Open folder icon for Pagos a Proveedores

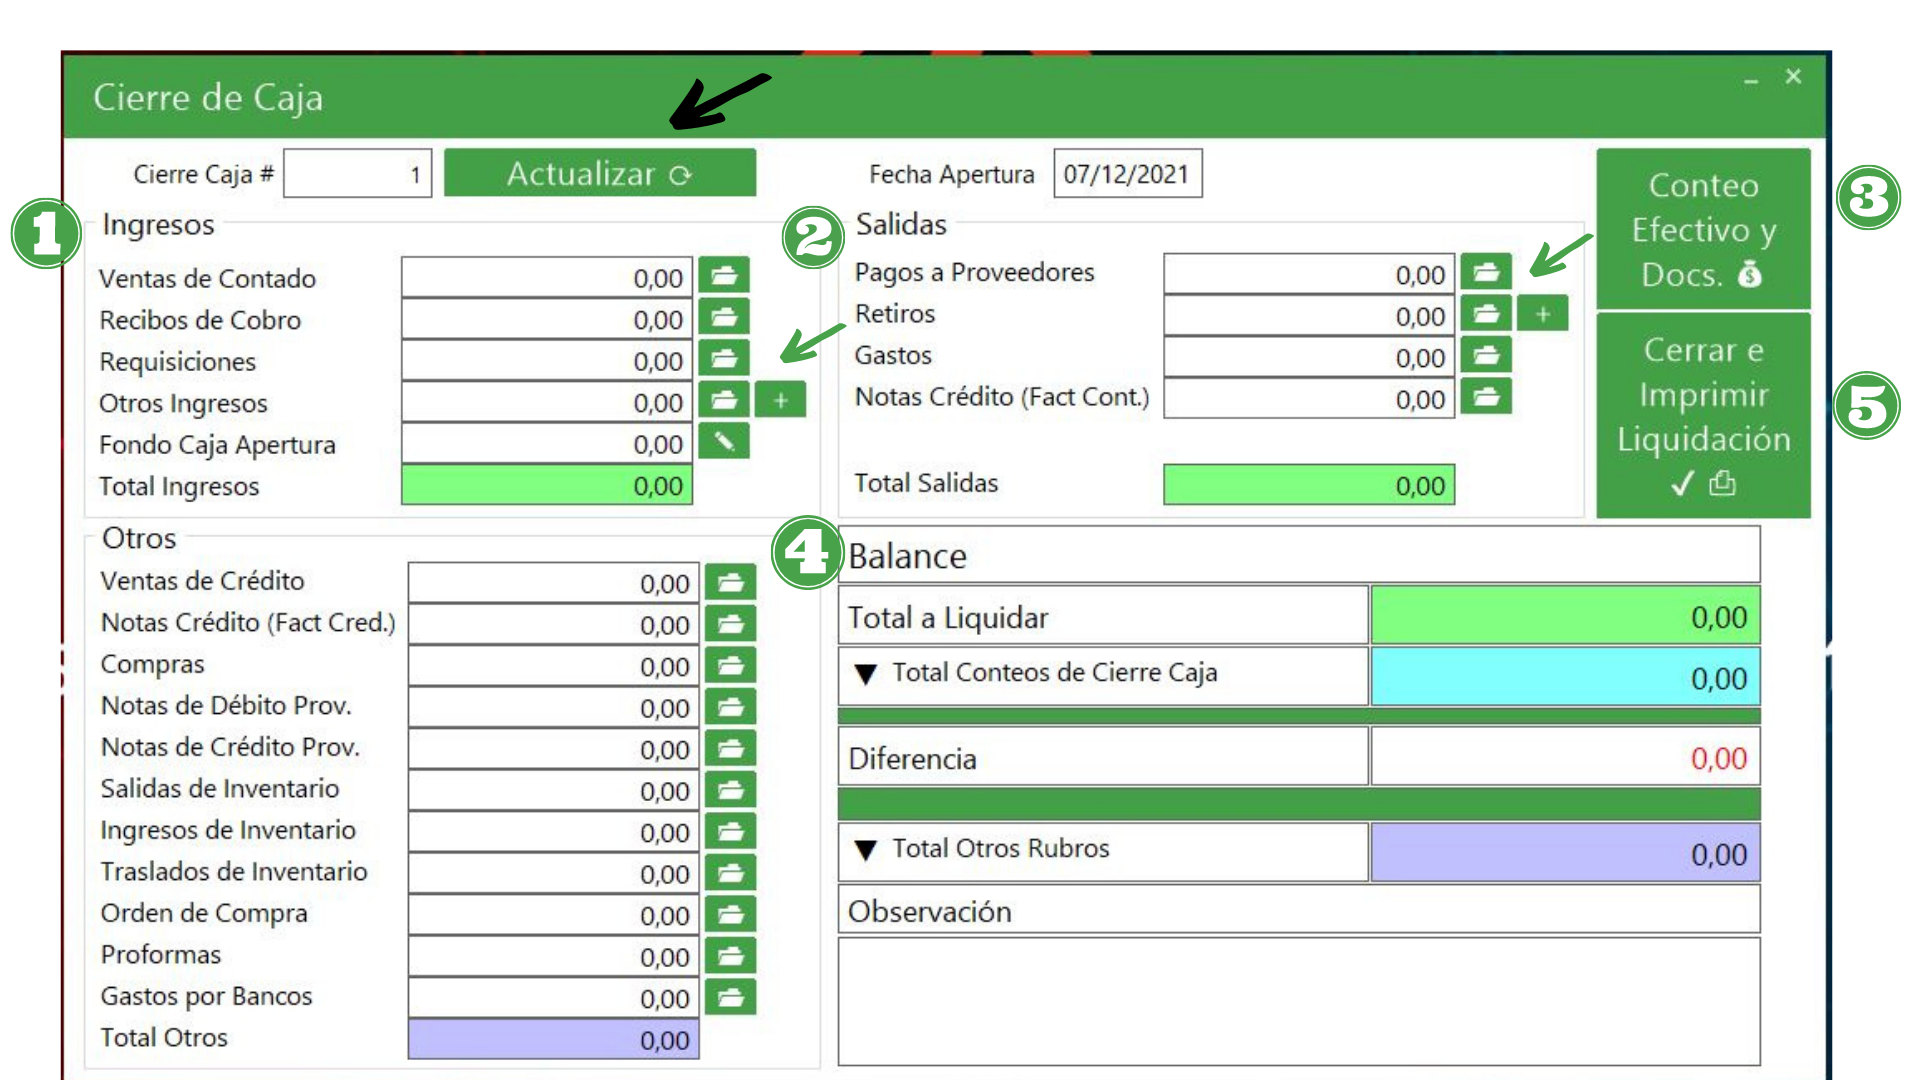pos(1486,271)
